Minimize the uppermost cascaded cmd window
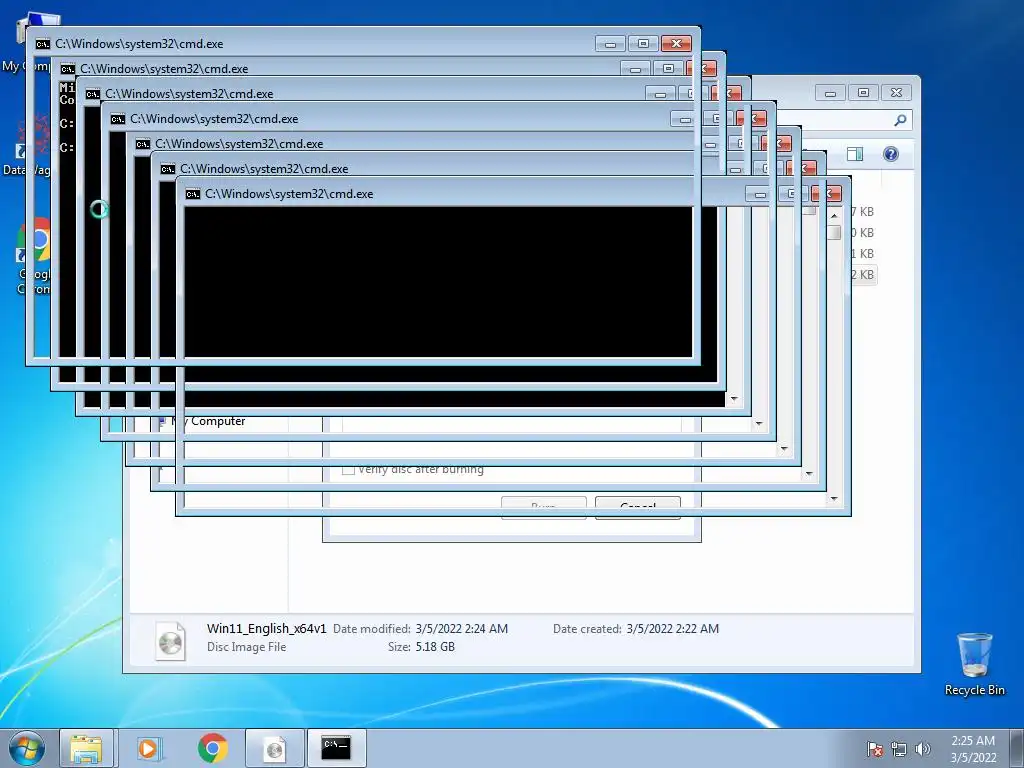The image size is (1024, 768). point(611,44)
